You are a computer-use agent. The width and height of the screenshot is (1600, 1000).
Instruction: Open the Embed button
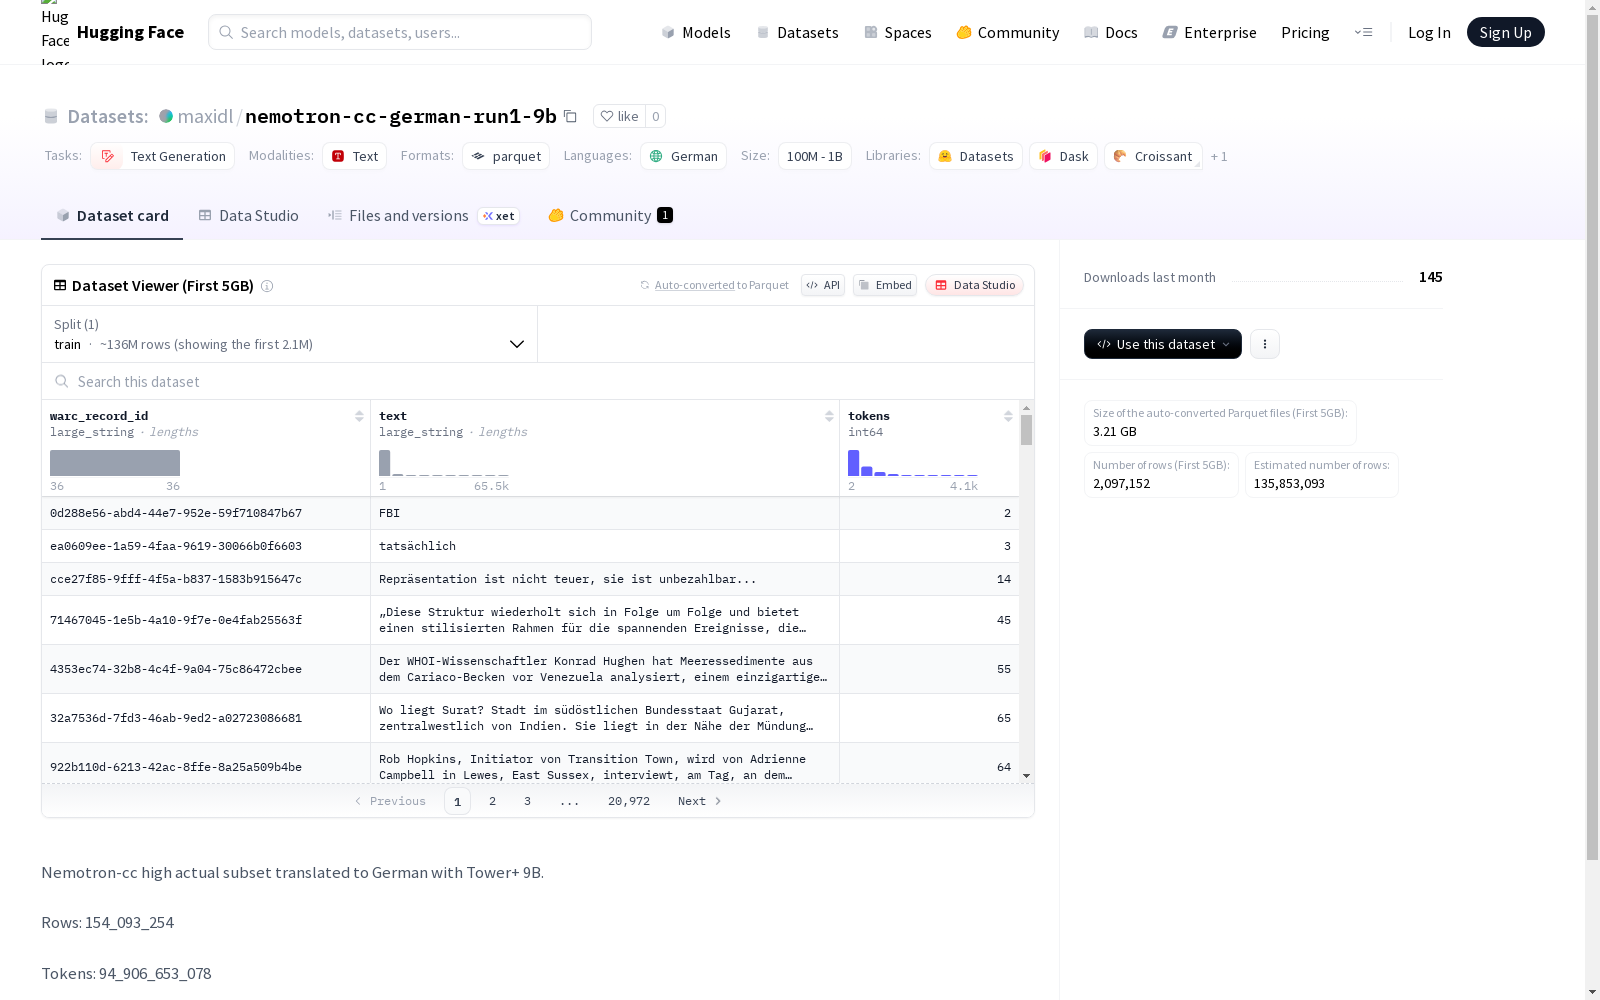pos(885,285)
